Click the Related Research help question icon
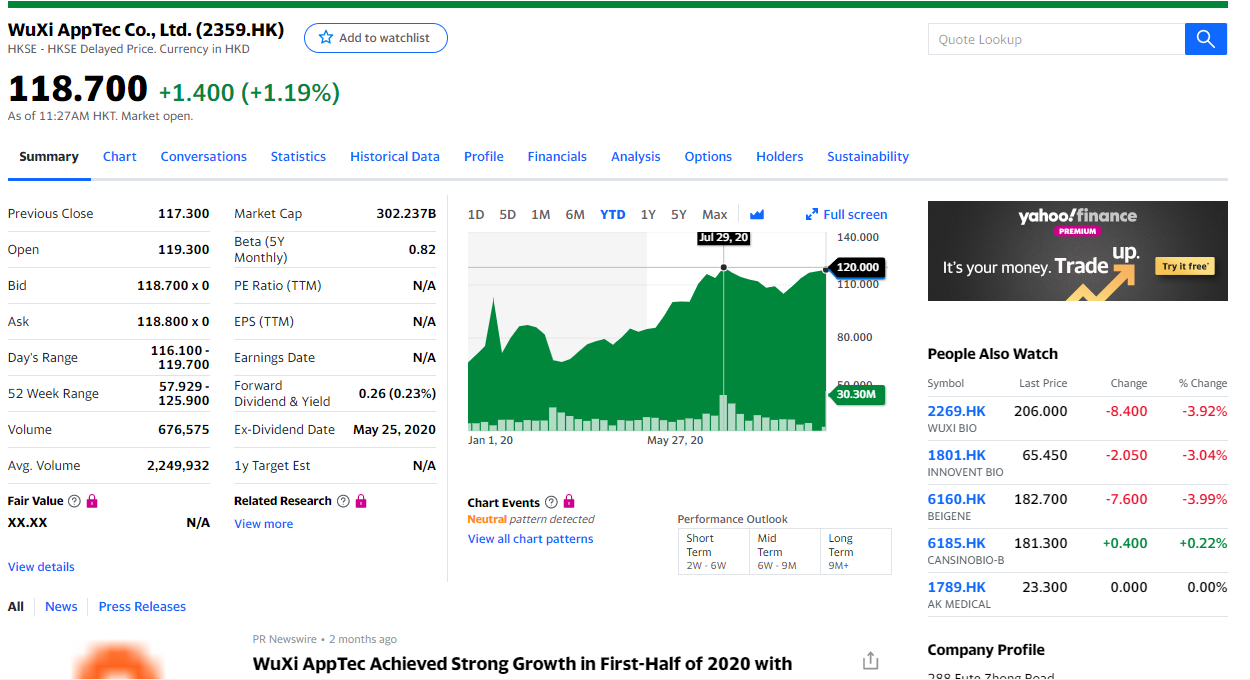1250x680 pixels. point(343,501)
